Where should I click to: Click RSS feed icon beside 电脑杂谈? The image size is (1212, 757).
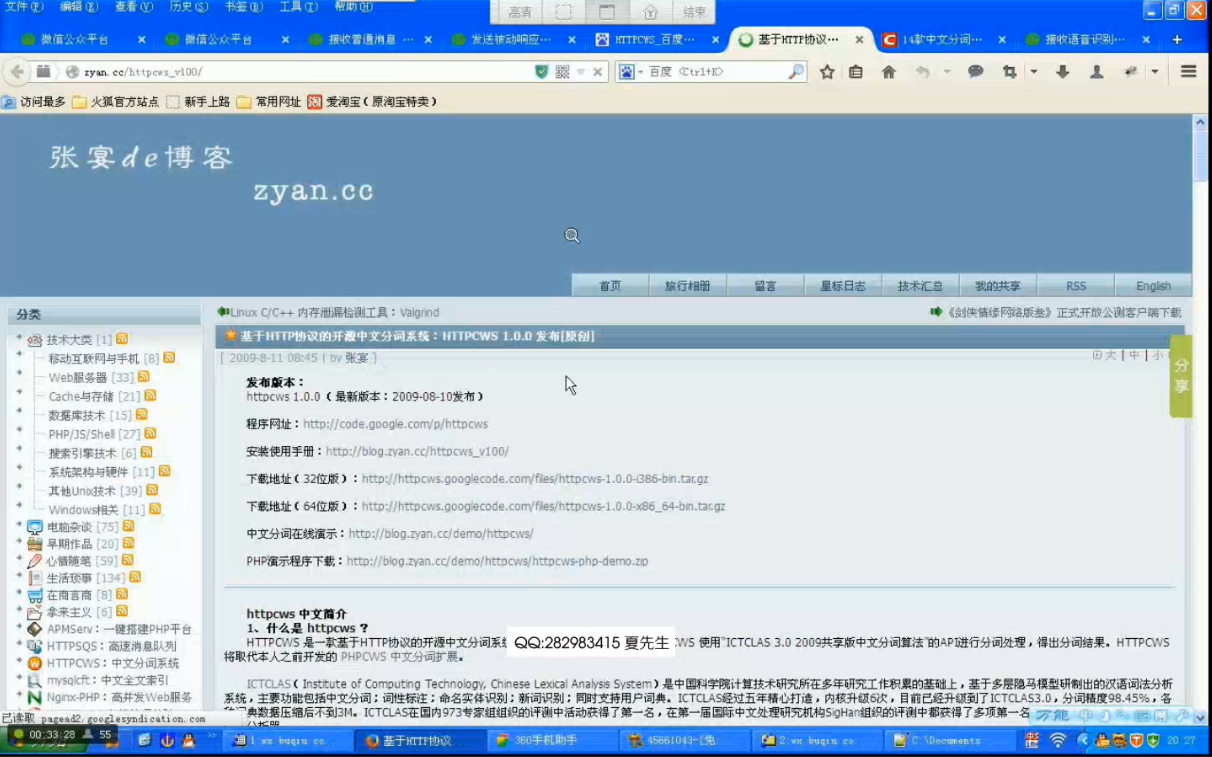tap(128, 526)
